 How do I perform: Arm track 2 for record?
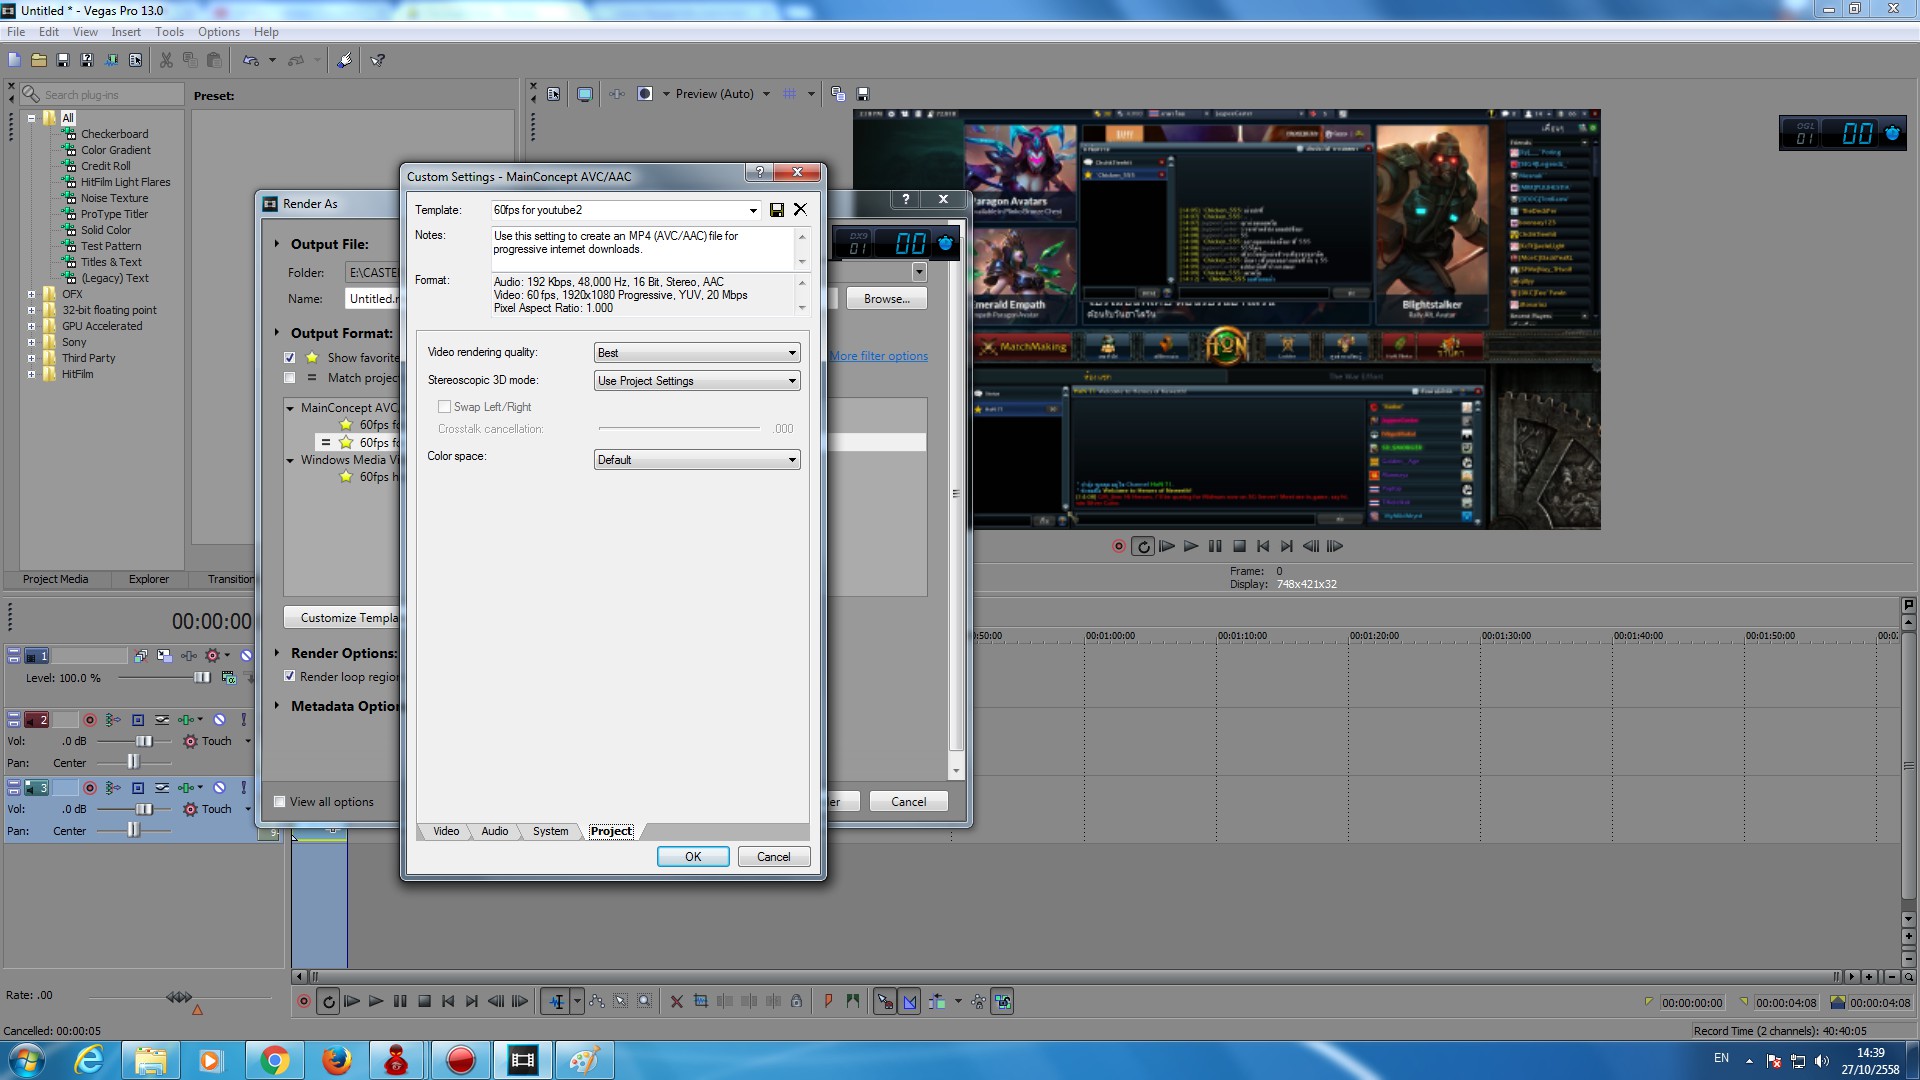tap(90, 720)
